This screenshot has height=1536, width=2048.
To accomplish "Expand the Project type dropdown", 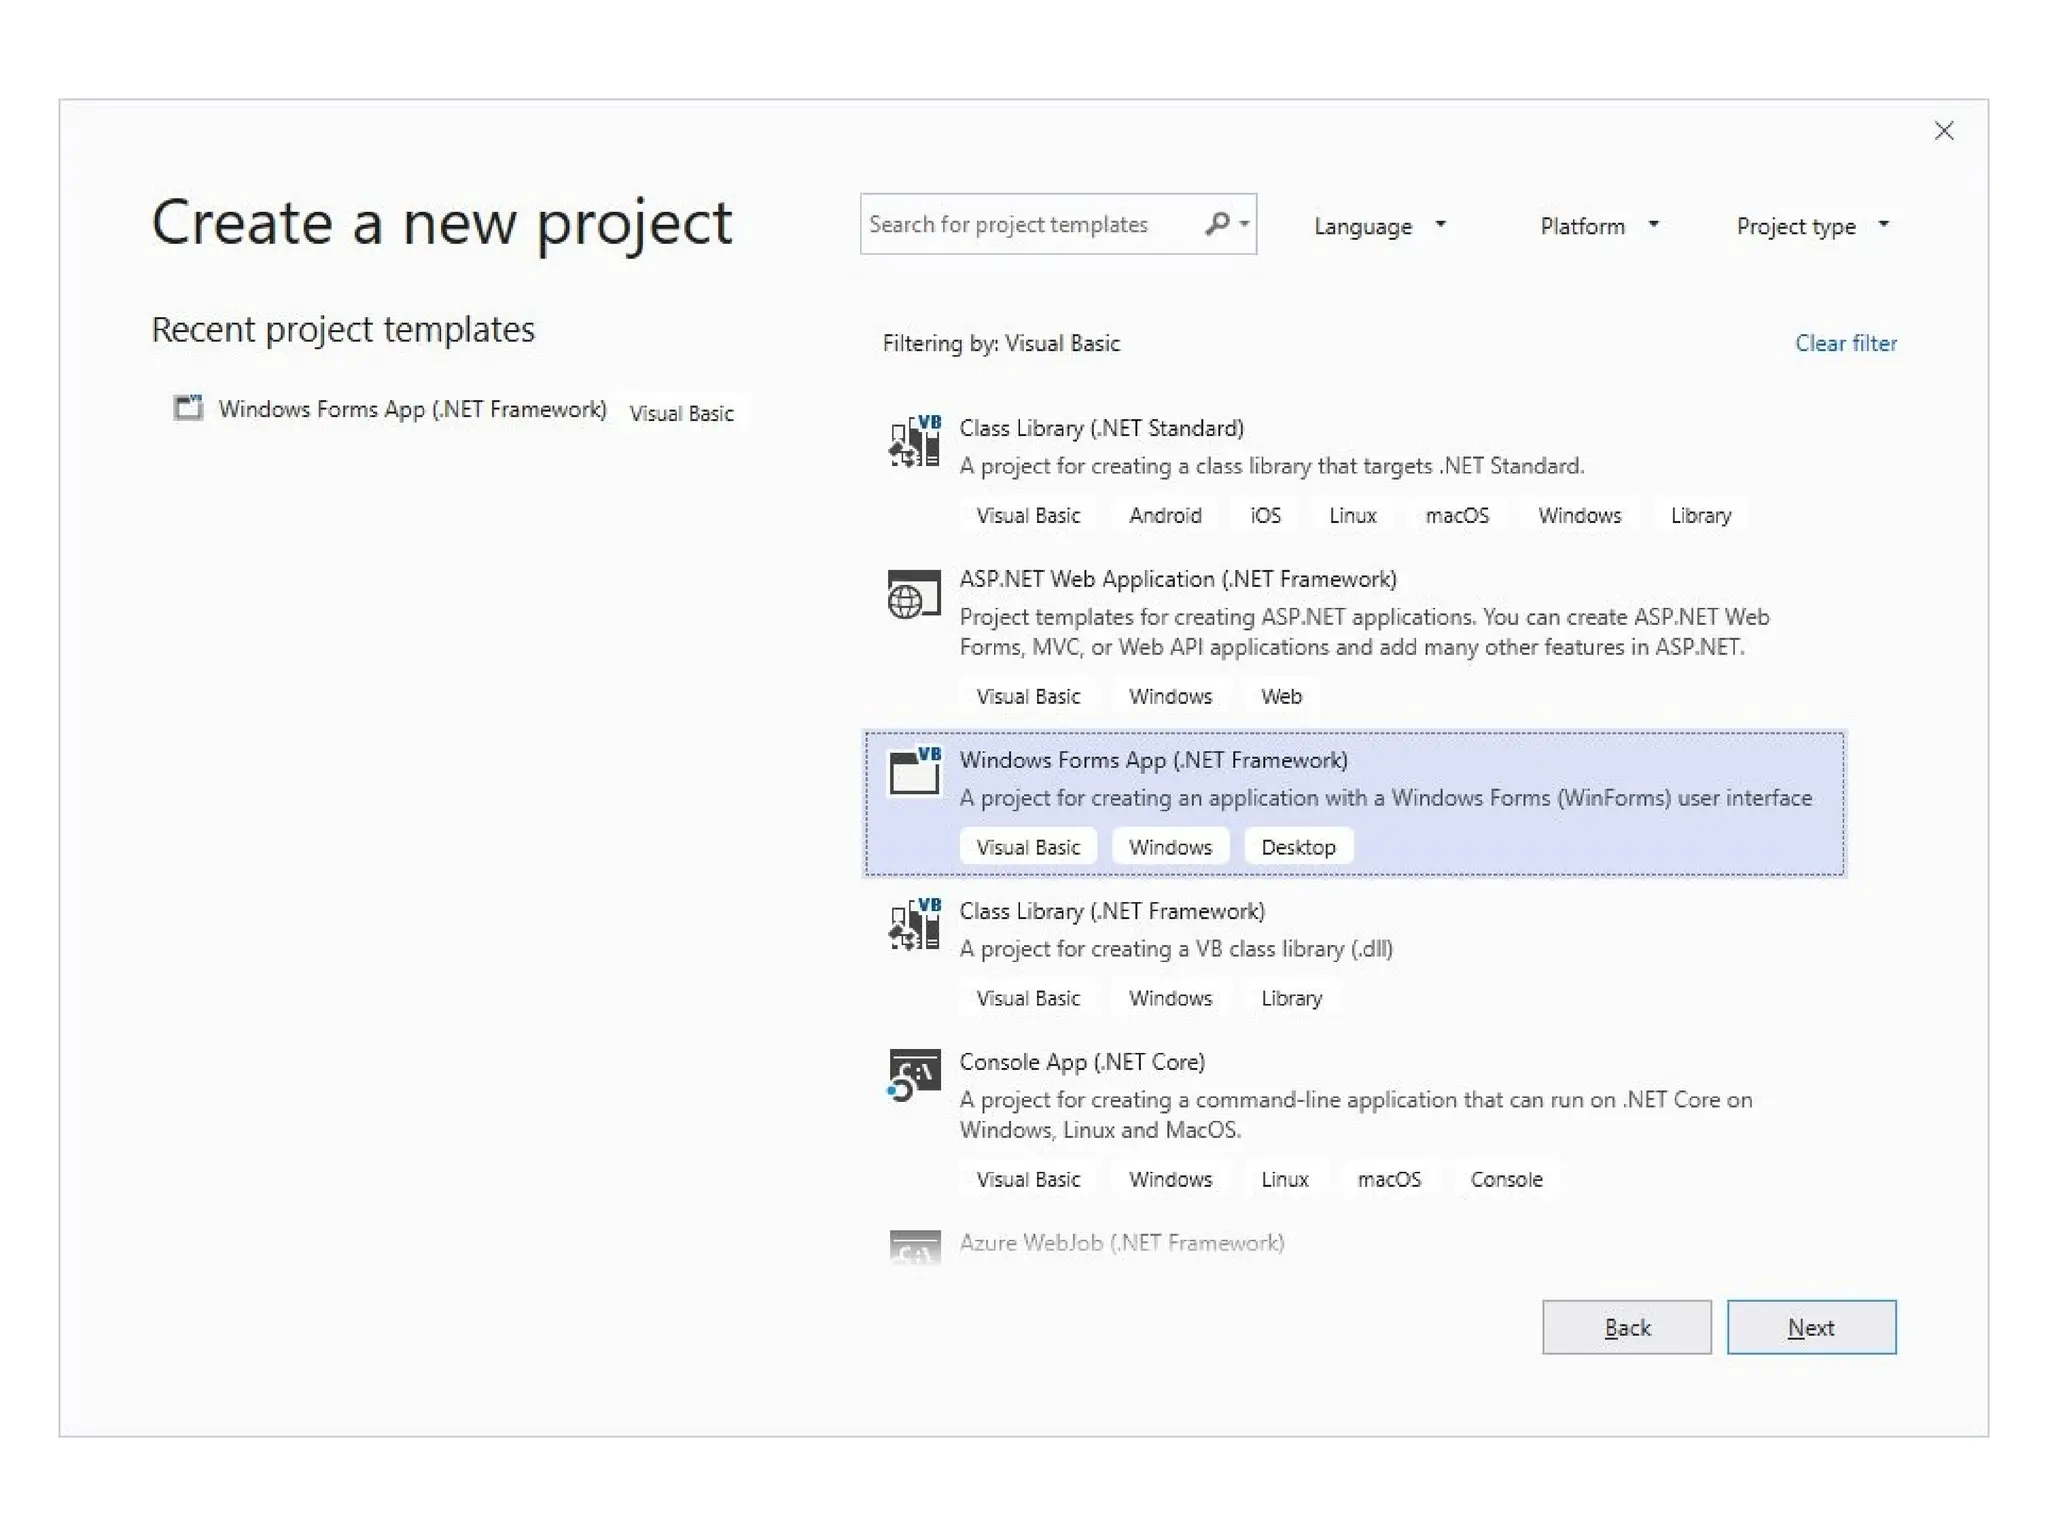I will pyautogui.click(x=1811, y=226).
